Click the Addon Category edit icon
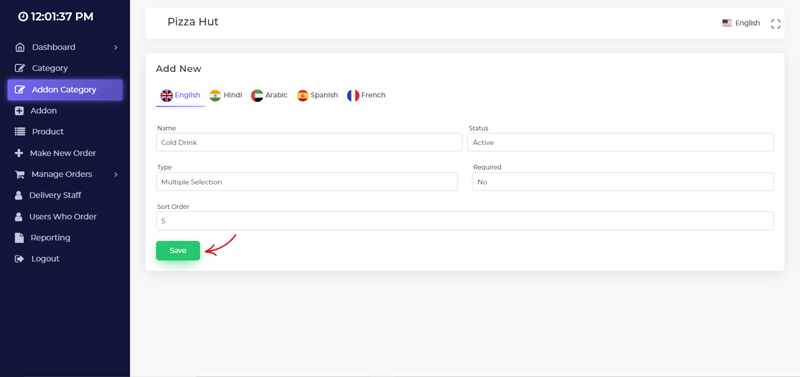 coord(20,89)
